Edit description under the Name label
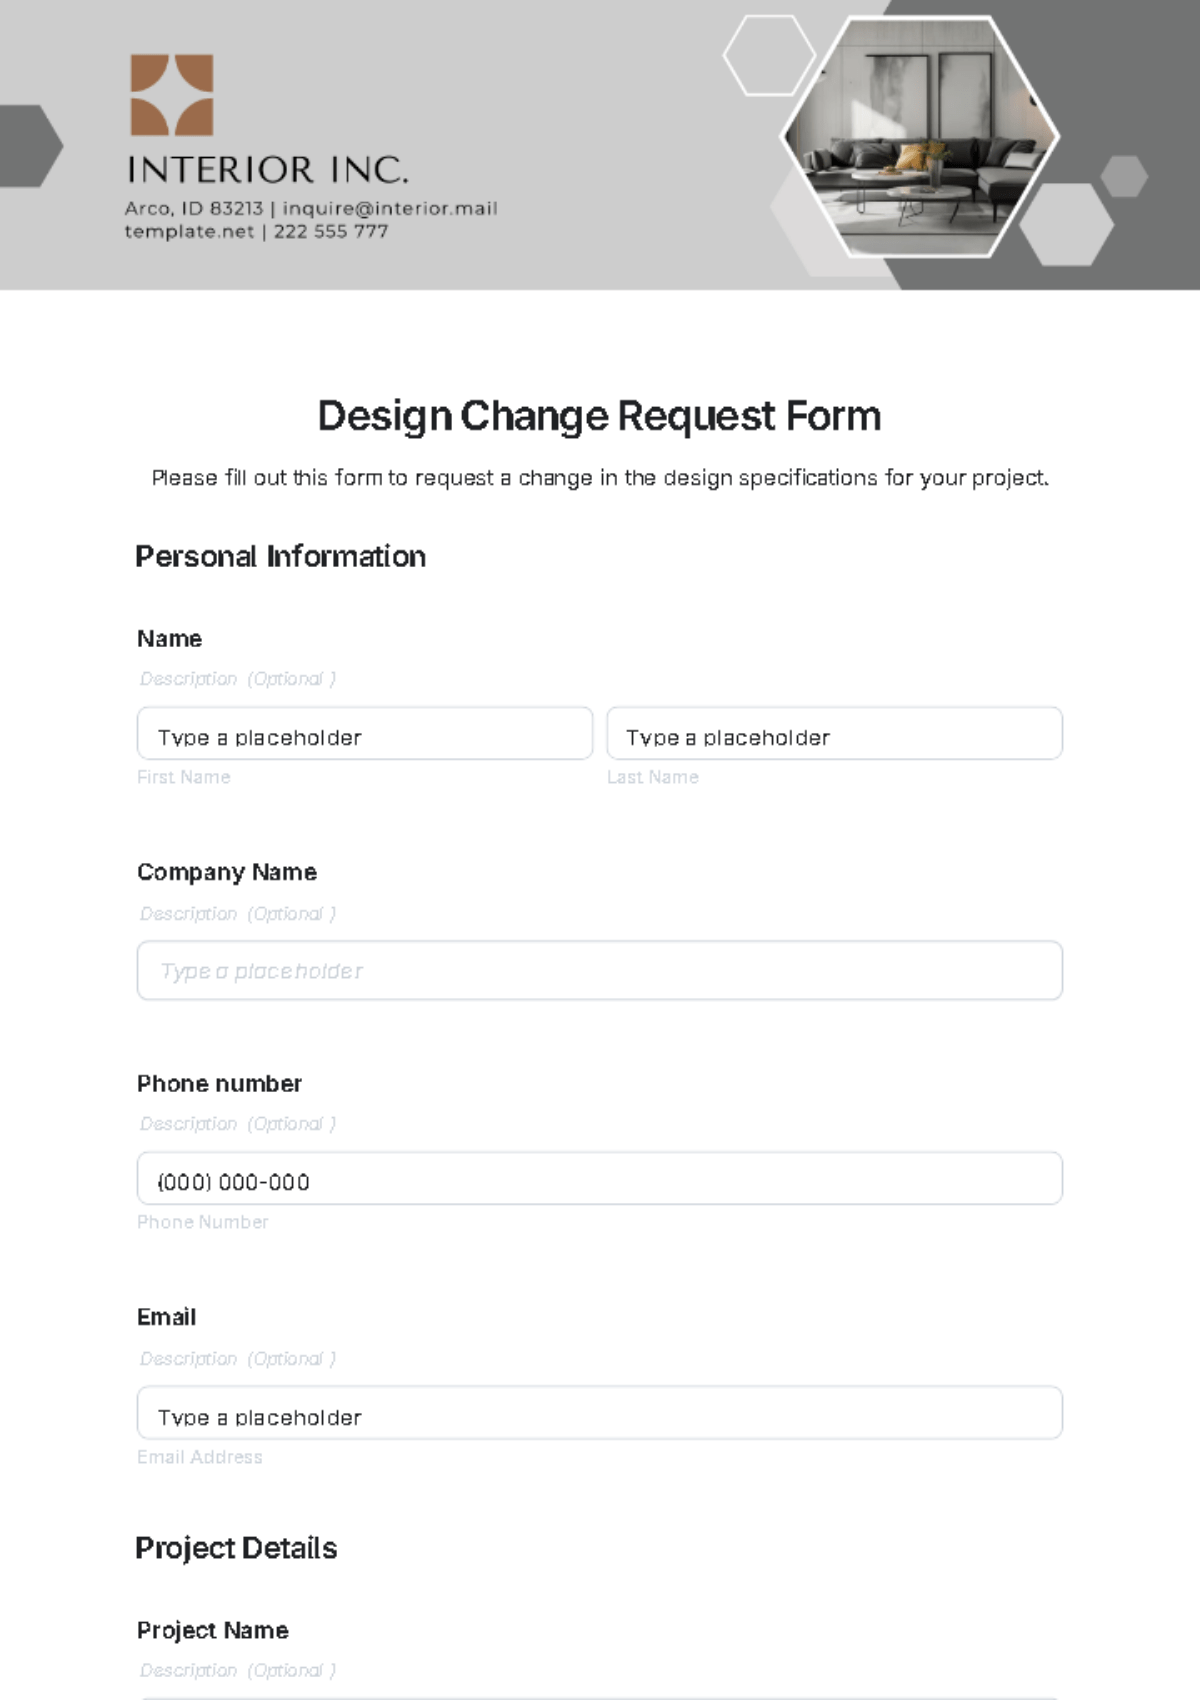 [x=238, y=679]
